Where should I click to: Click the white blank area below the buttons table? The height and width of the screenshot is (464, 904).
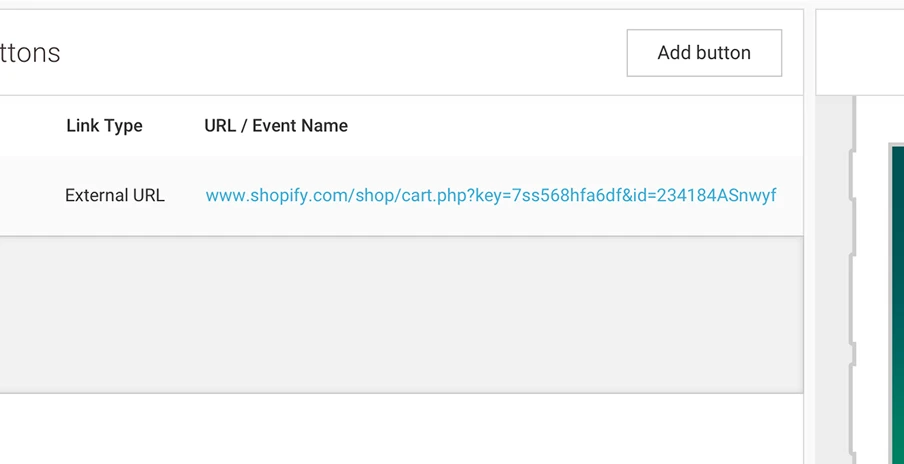point(400,430)
